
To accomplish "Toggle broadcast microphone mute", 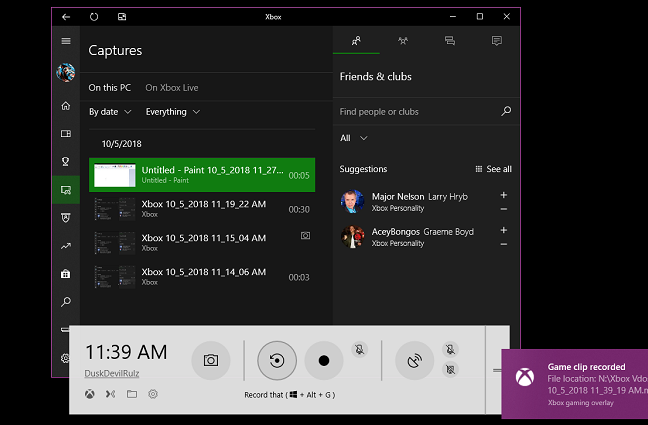I will [450, 350].
